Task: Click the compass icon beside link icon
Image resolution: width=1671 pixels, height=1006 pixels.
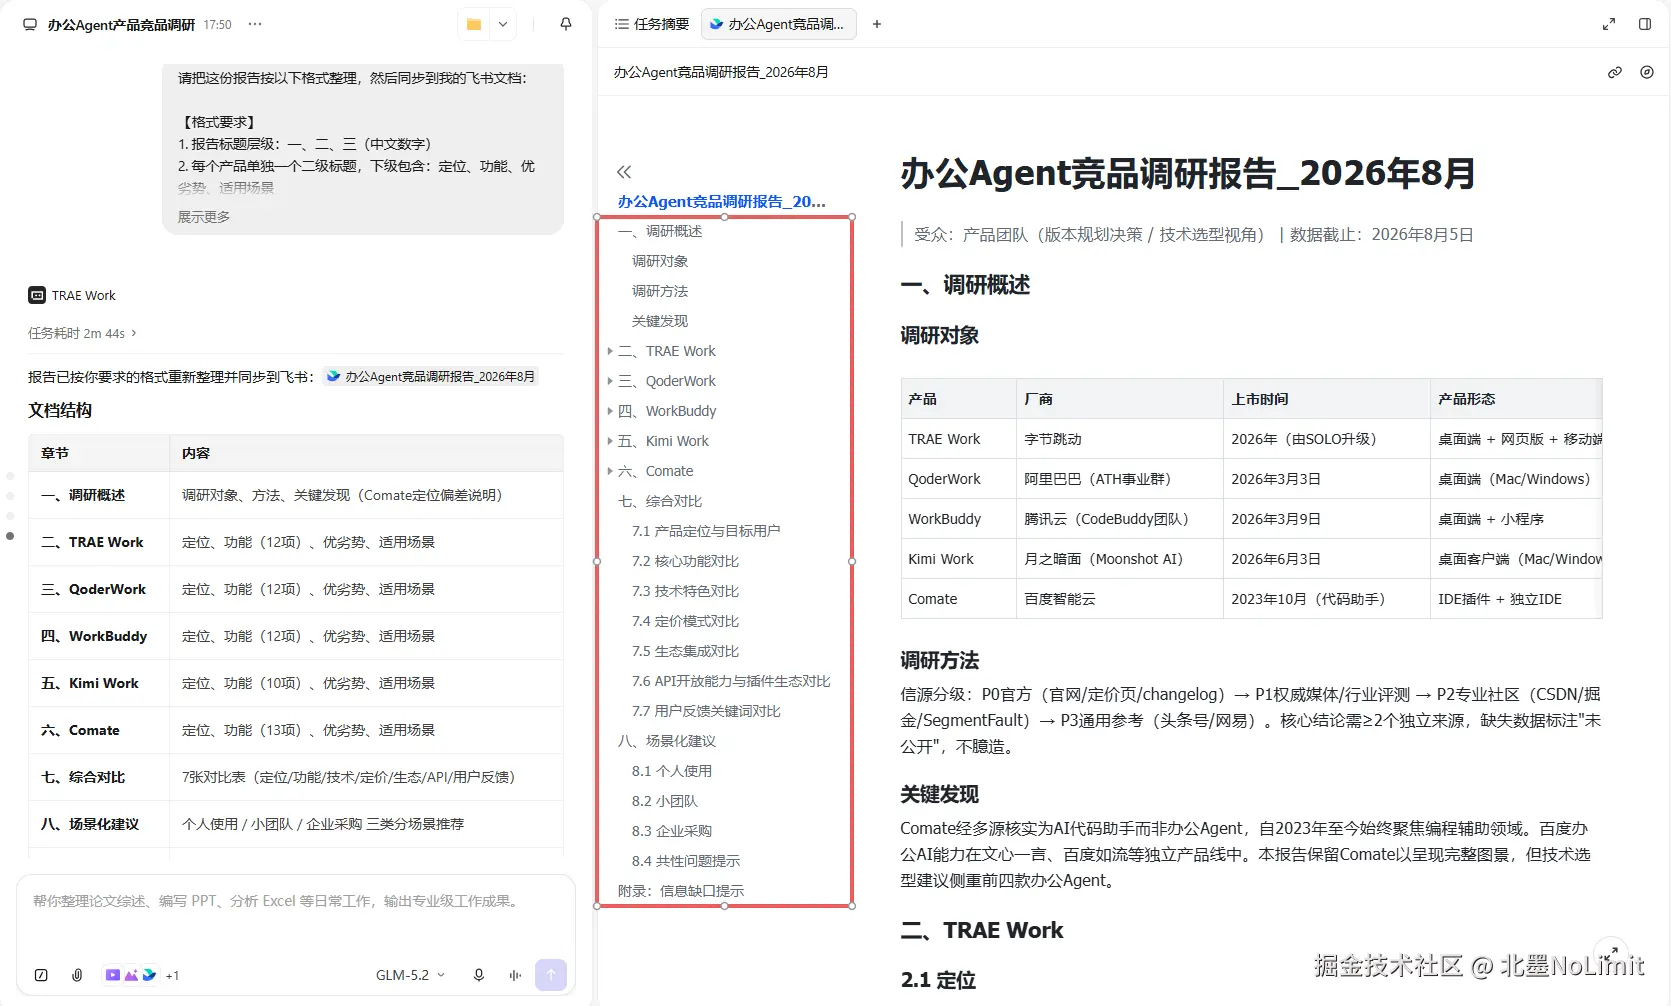Action: (x=1647, y=72)
